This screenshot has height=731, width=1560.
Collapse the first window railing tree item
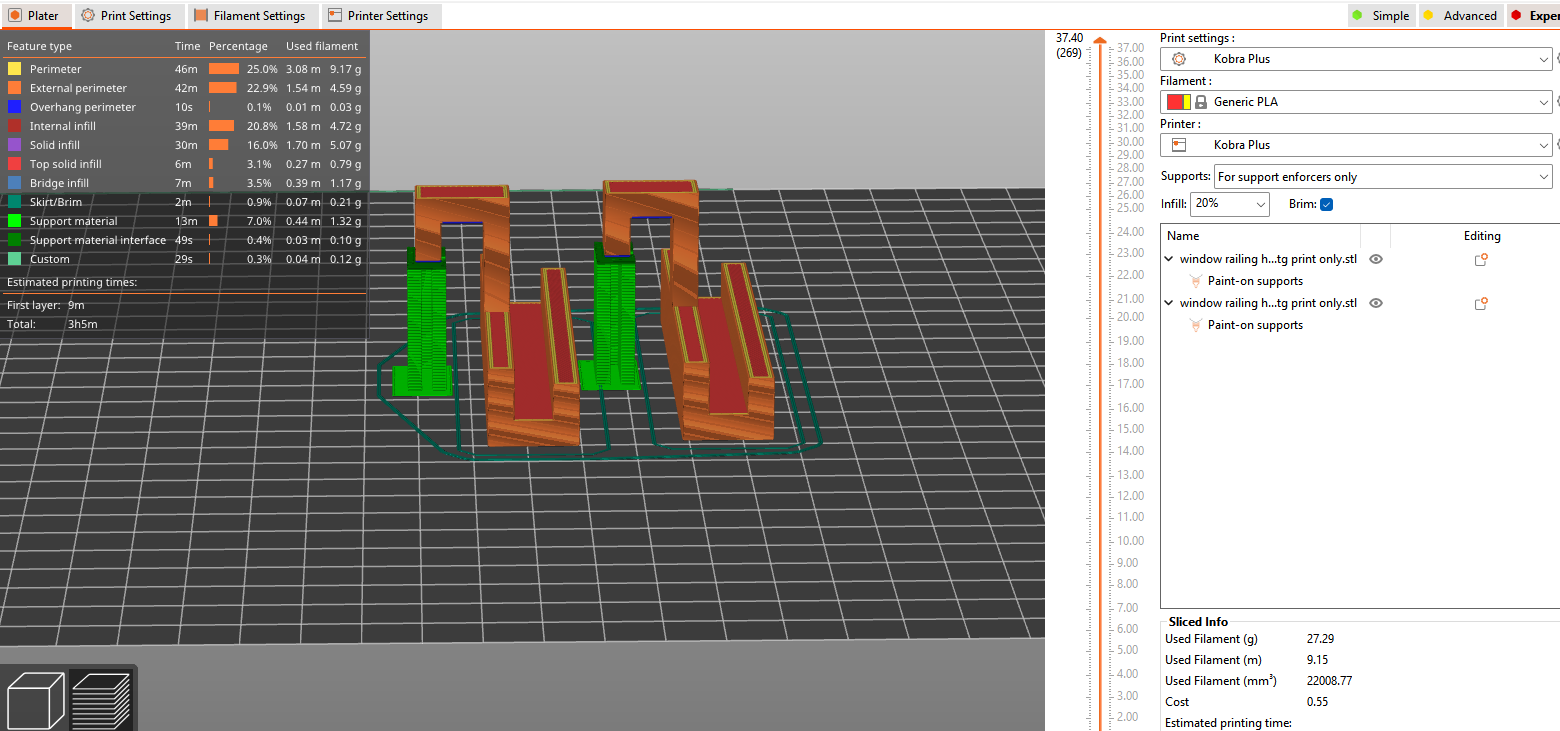[x=1168, y=259]
